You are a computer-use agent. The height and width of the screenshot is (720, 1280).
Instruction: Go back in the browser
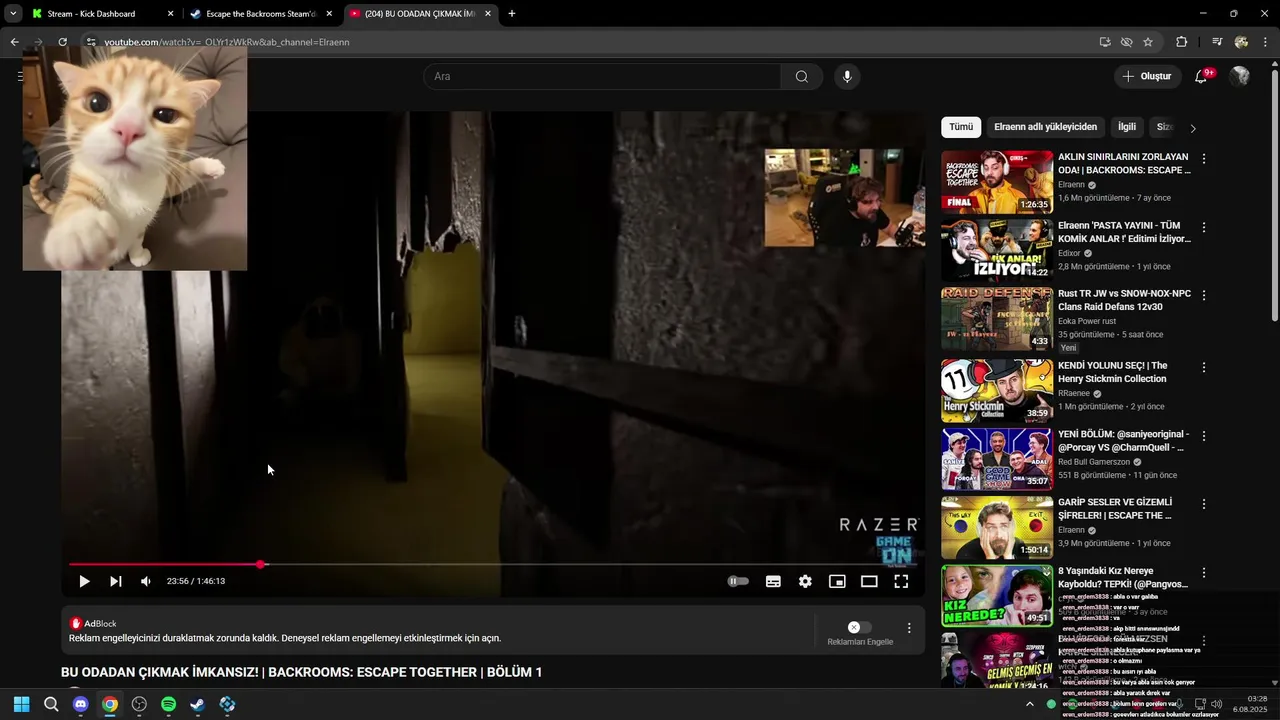(14, 42)
